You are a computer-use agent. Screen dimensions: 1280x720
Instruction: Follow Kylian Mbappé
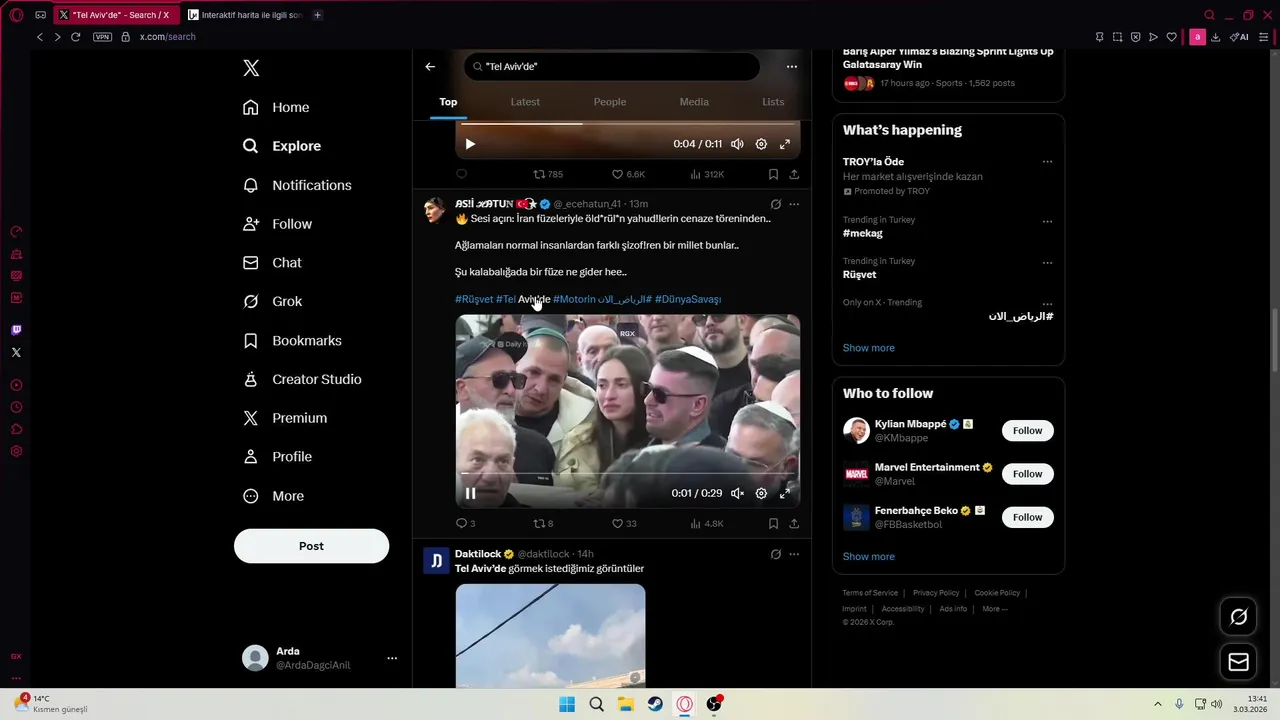click(1027, 431)
